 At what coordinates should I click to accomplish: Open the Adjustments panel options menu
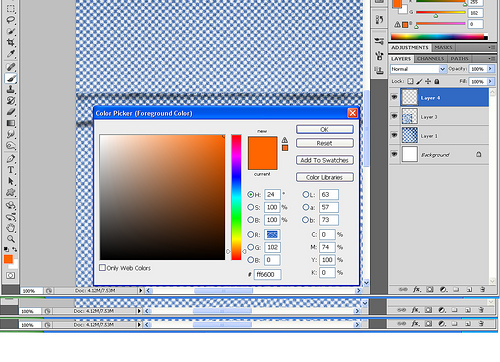click(491, 47)
